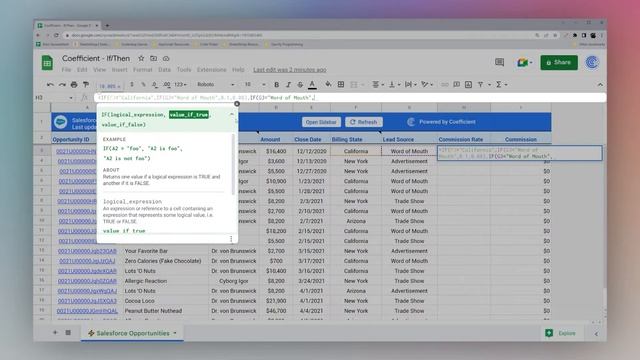Viewport: 640px width, 360px height.
Task: Select the Commission Rate column header cell
Action: [463, 139]
